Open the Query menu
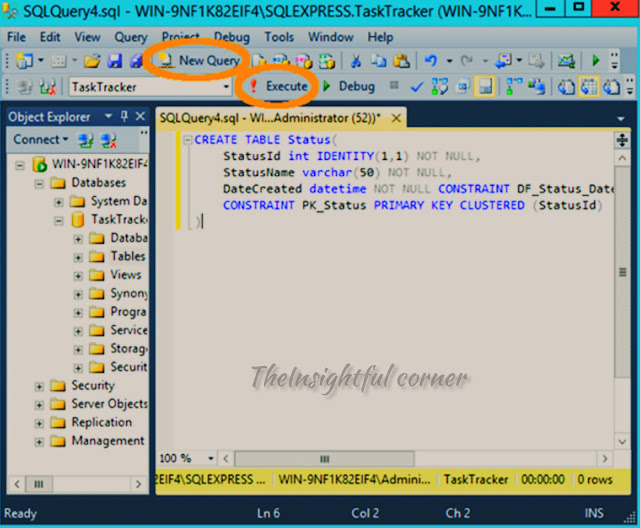Image resolution: width=640 pixels, height=528 pixels. click(131, 37)
